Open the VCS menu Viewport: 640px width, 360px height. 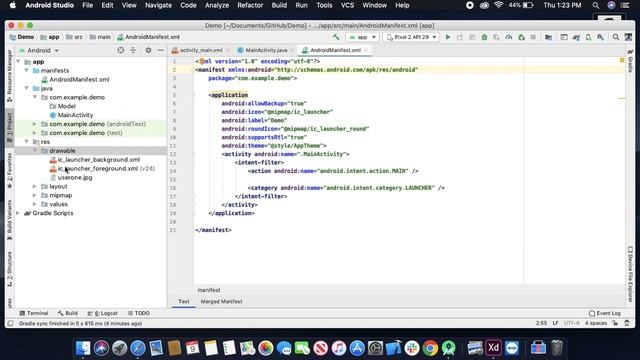(x=347, y=5)
